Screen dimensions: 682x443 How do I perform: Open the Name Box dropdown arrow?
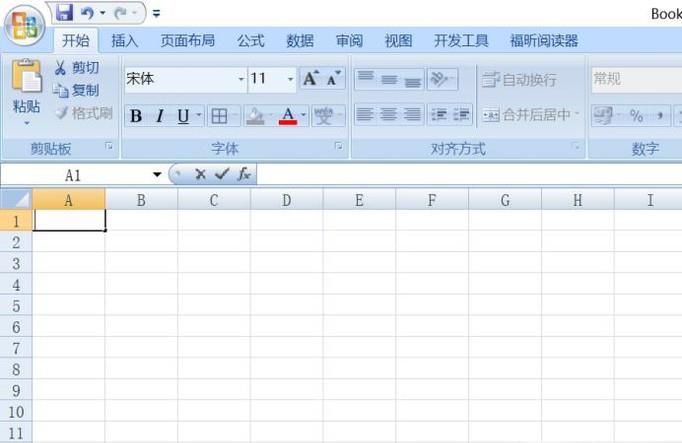157,175
